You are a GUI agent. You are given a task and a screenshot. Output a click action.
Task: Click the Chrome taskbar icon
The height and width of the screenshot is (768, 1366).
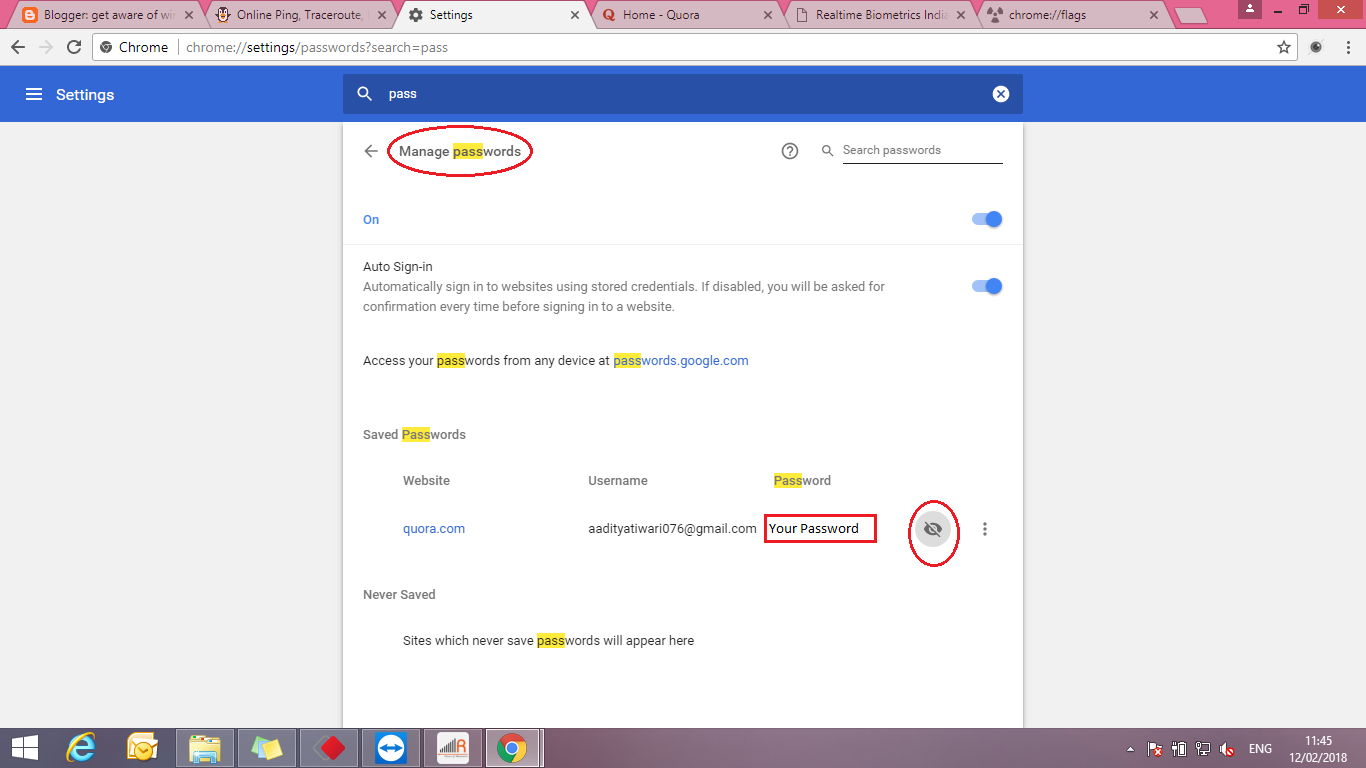513,748
